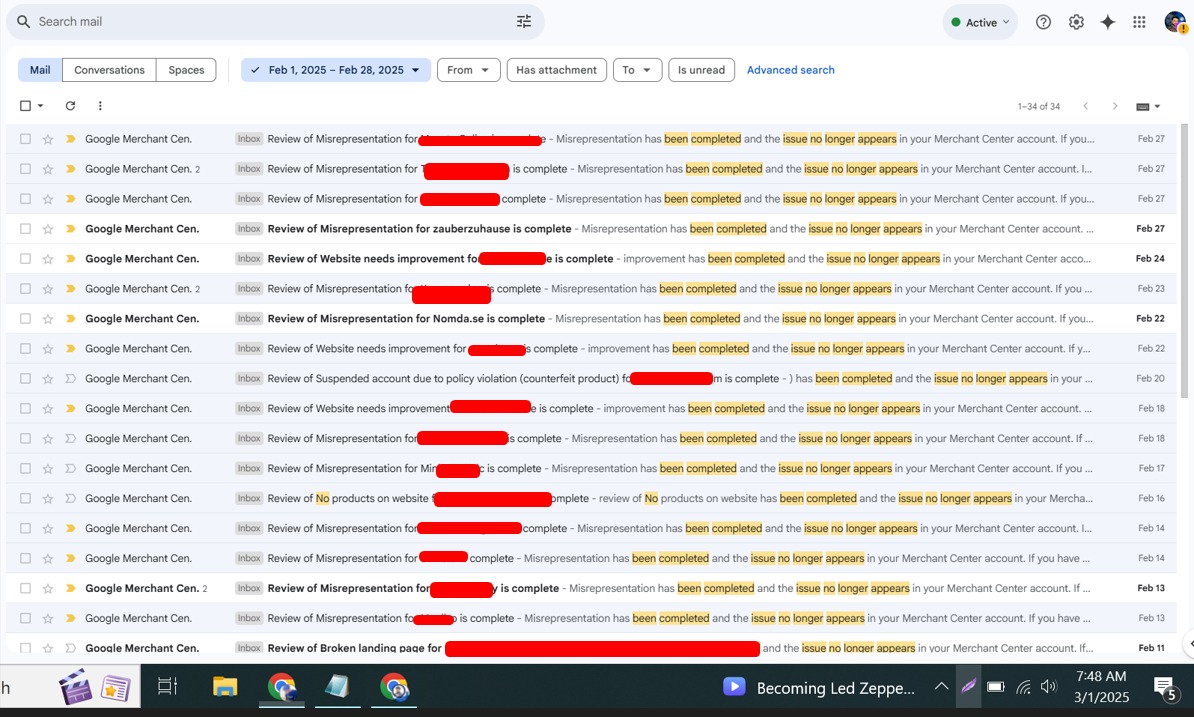Select checkbox for zauberzuhause email
The height and width of the screenshot is (717, 1194).
pos(25,229)
